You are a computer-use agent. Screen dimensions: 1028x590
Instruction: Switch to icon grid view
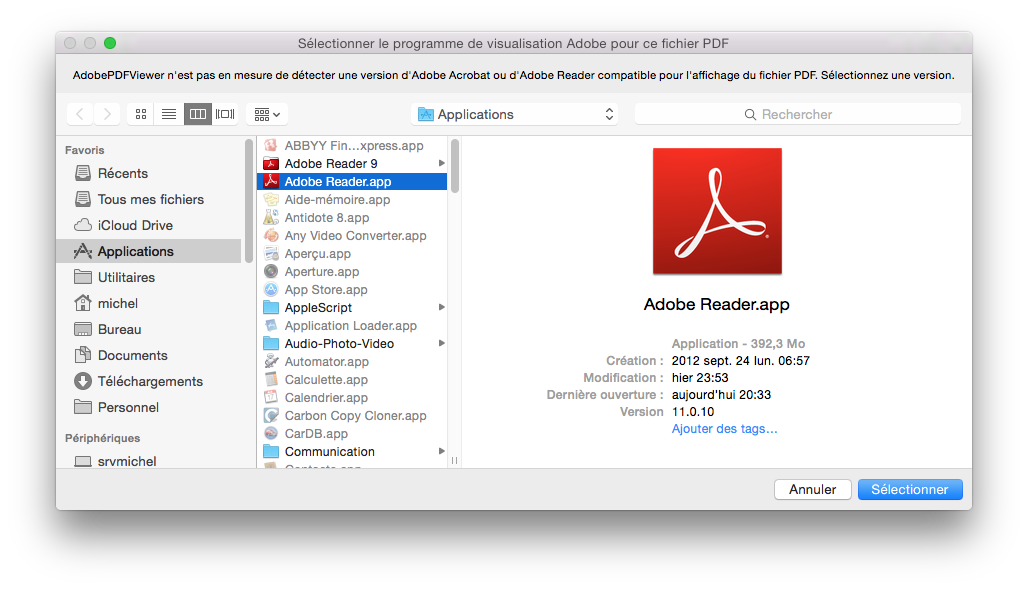click(x=141, y=114)
